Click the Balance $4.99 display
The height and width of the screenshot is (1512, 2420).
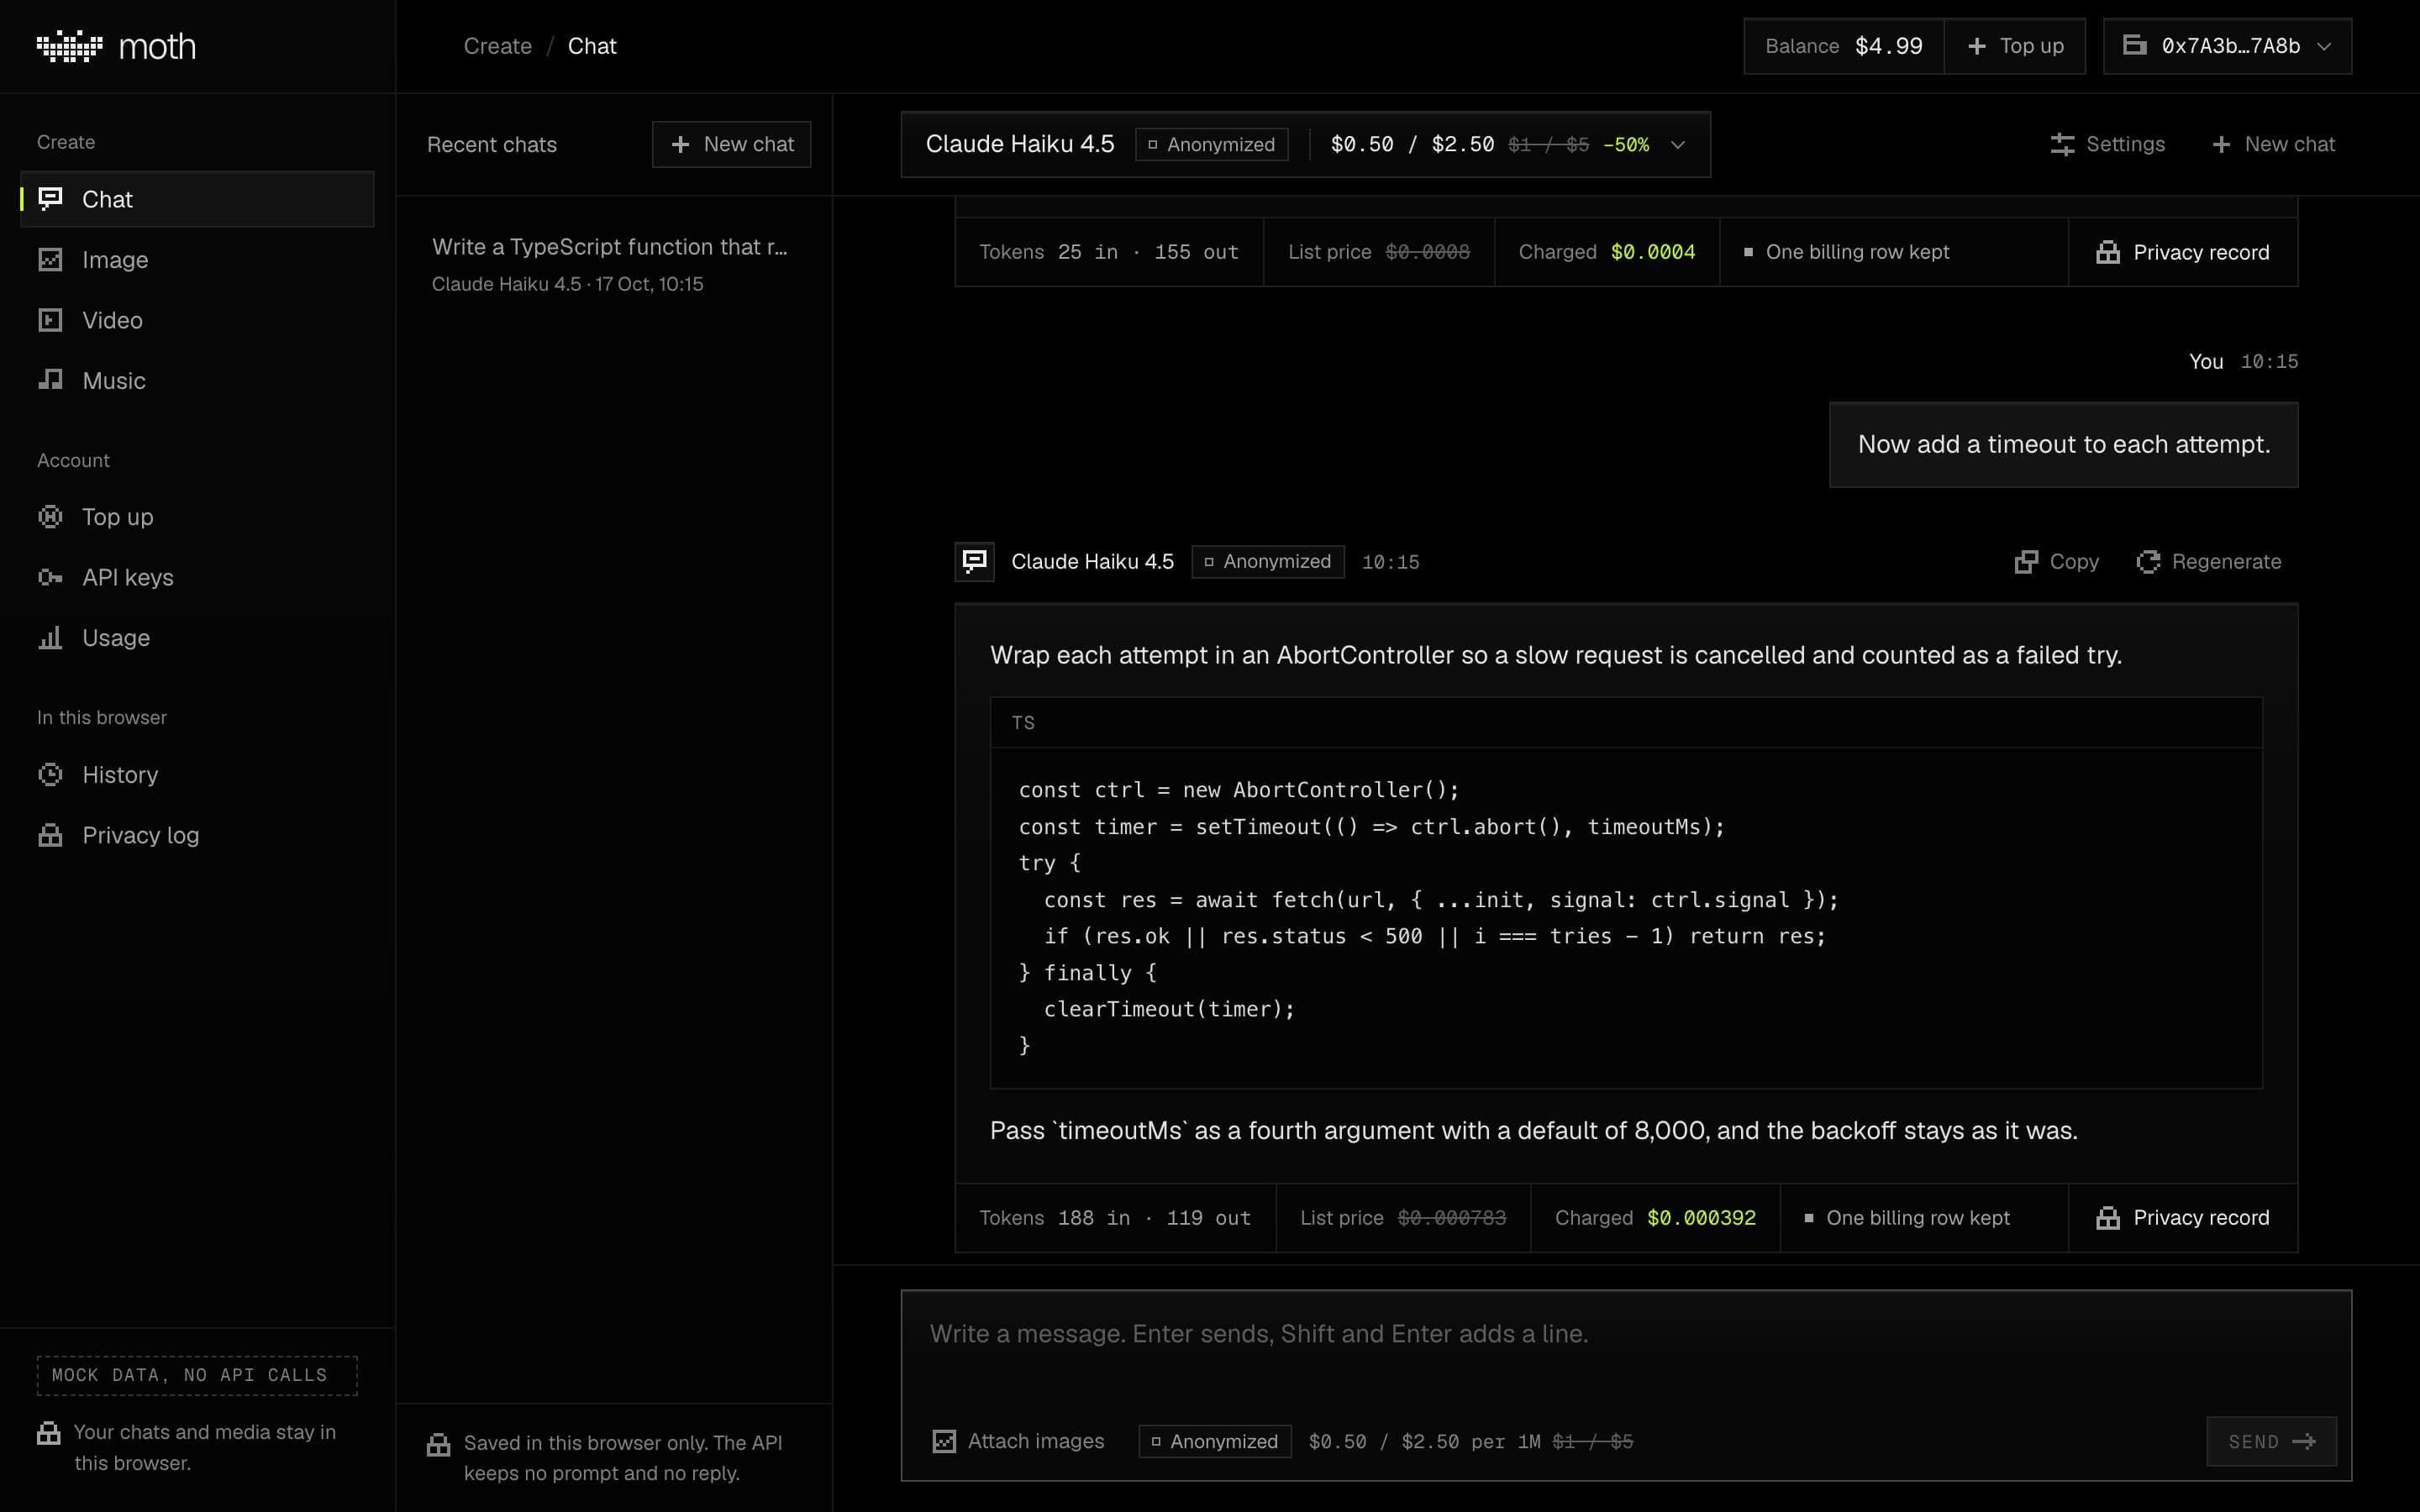click(x=1843, y=46)
